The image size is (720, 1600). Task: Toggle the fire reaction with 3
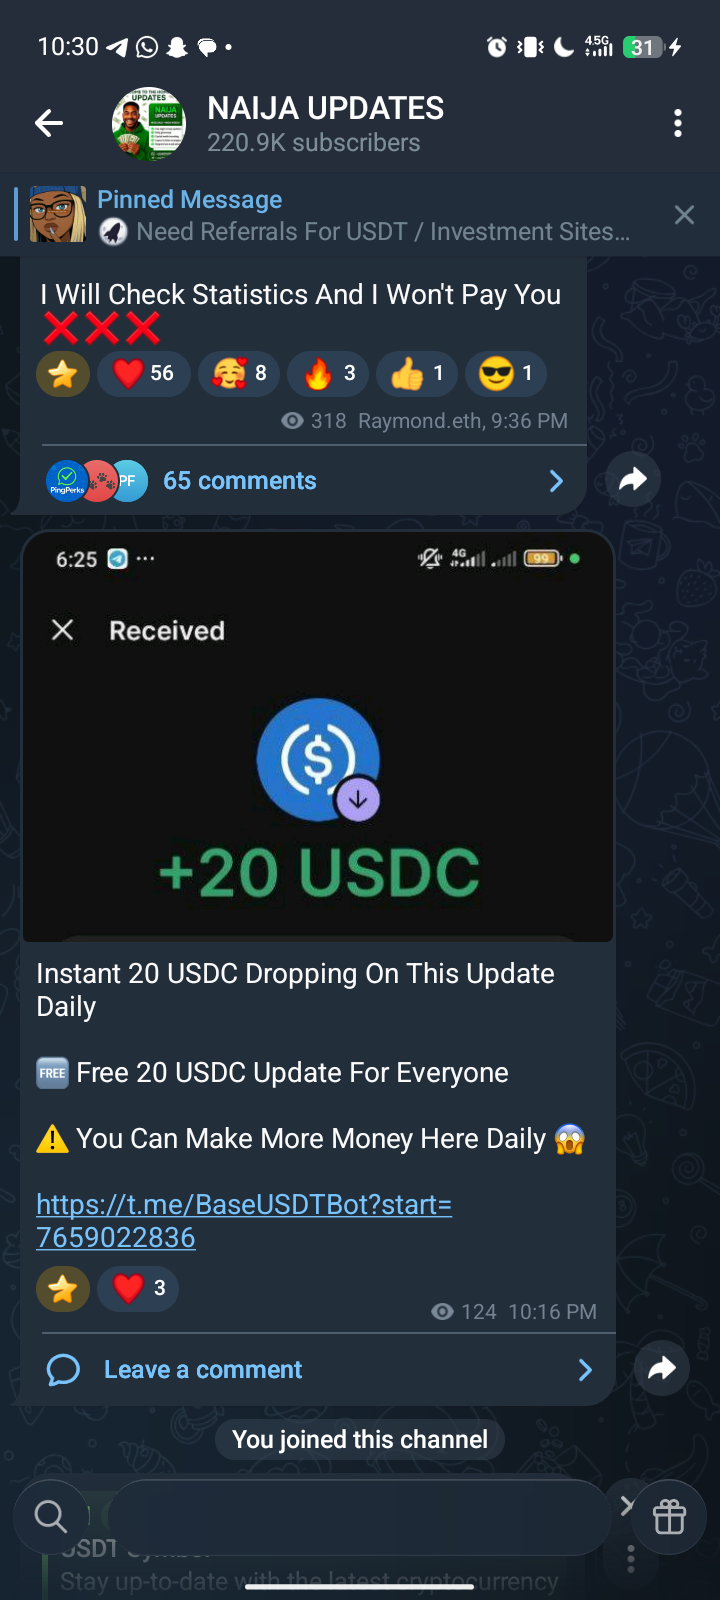pyautogui.click(x=328, y=374)
